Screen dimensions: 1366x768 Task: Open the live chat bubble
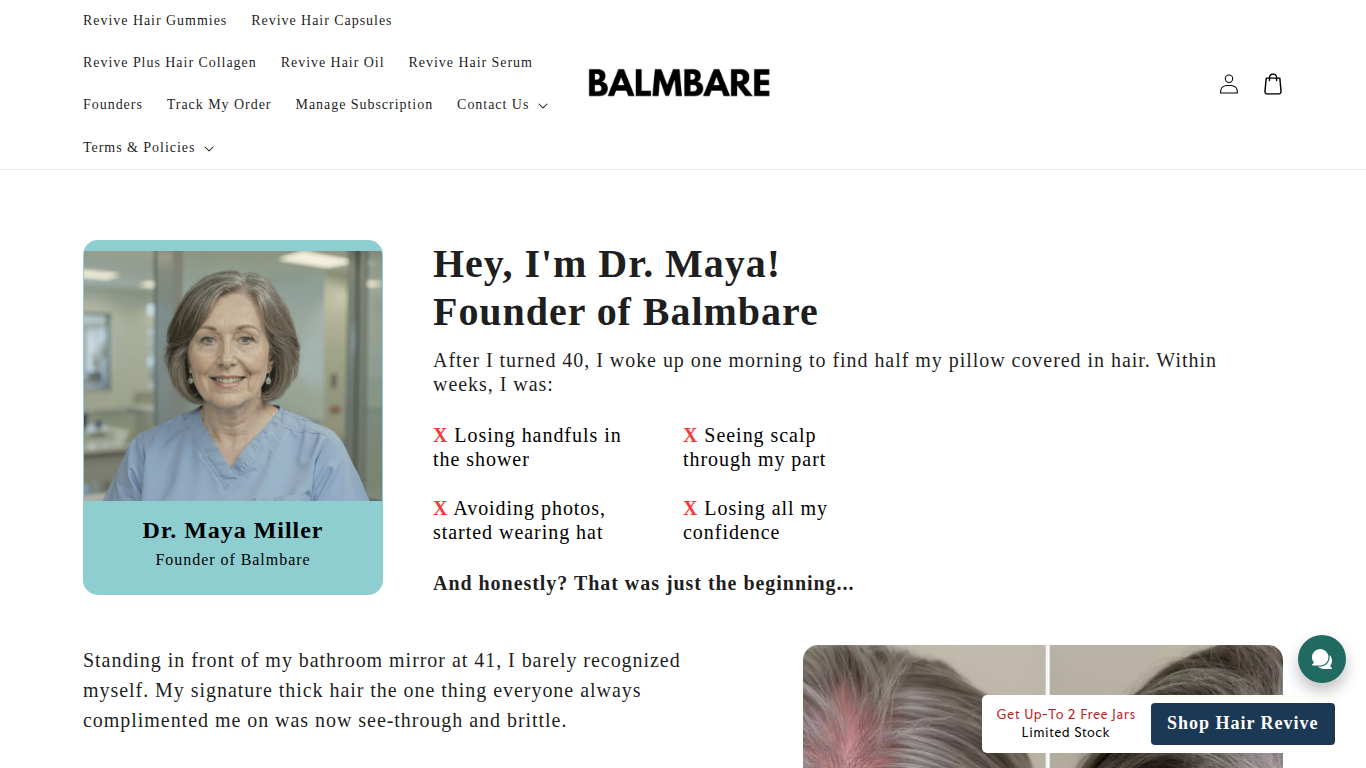click(1321, 659)
